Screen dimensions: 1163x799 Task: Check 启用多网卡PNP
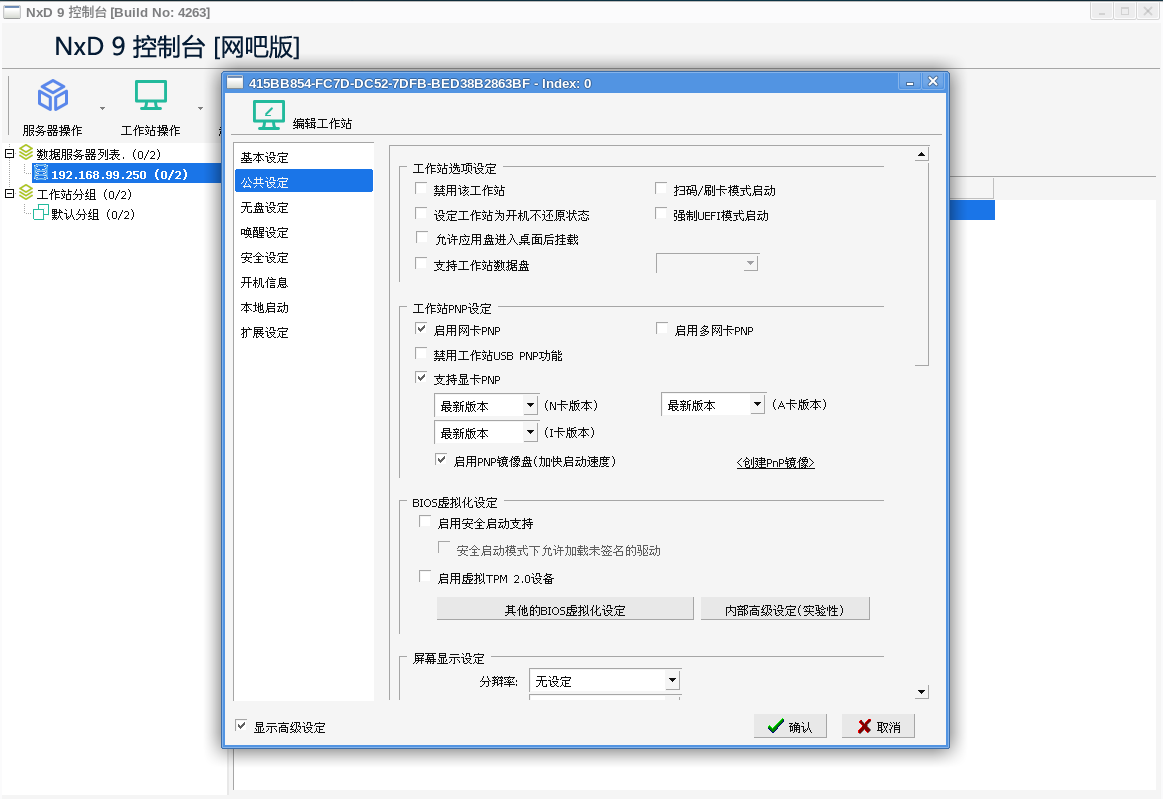pos(662,329)
